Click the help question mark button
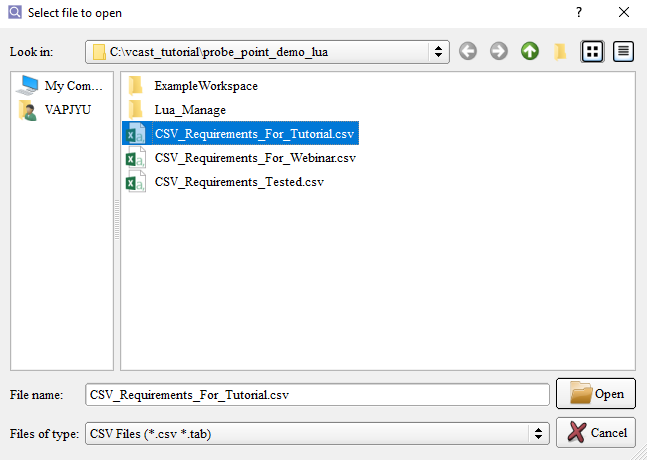647x460 pixels. [x=578, y=13]
